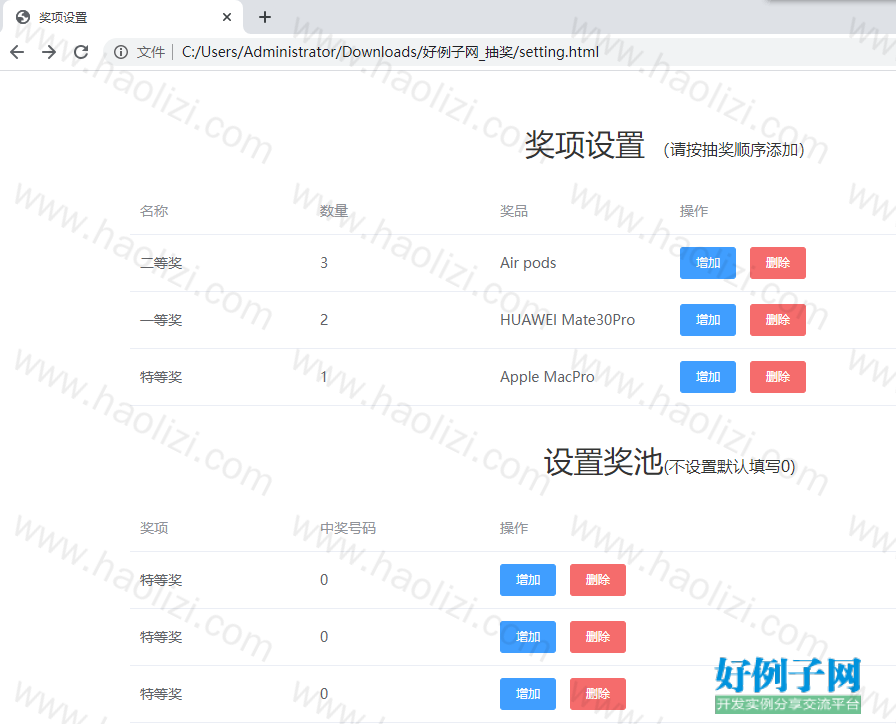
Task: Open a new browser tab
Action: (x=265, y=17)
